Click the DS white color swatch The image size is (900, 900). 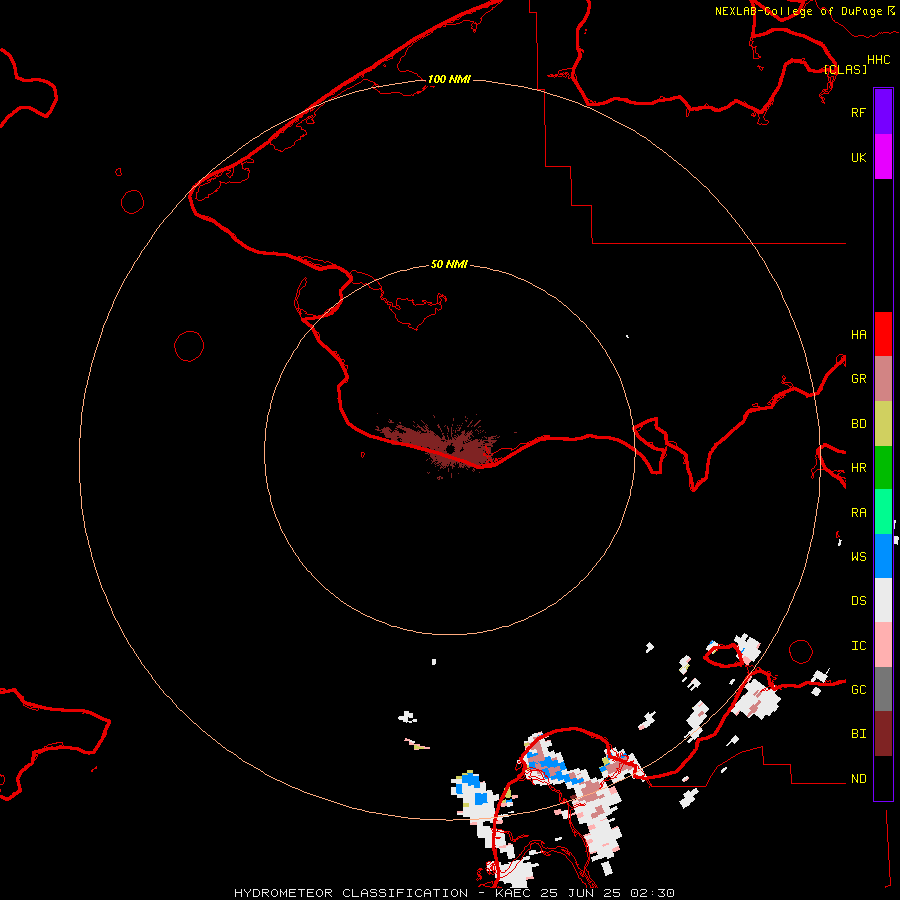click(x=883, y=600)
